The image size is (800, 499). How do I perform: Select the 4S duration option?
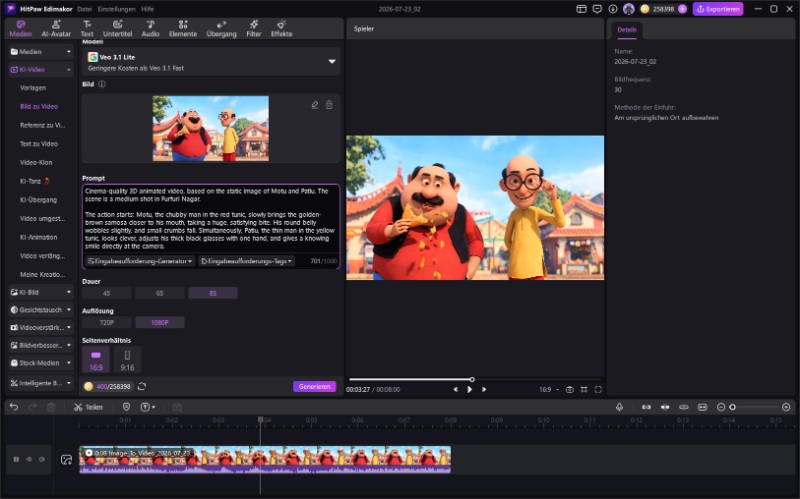click(107, 293)
